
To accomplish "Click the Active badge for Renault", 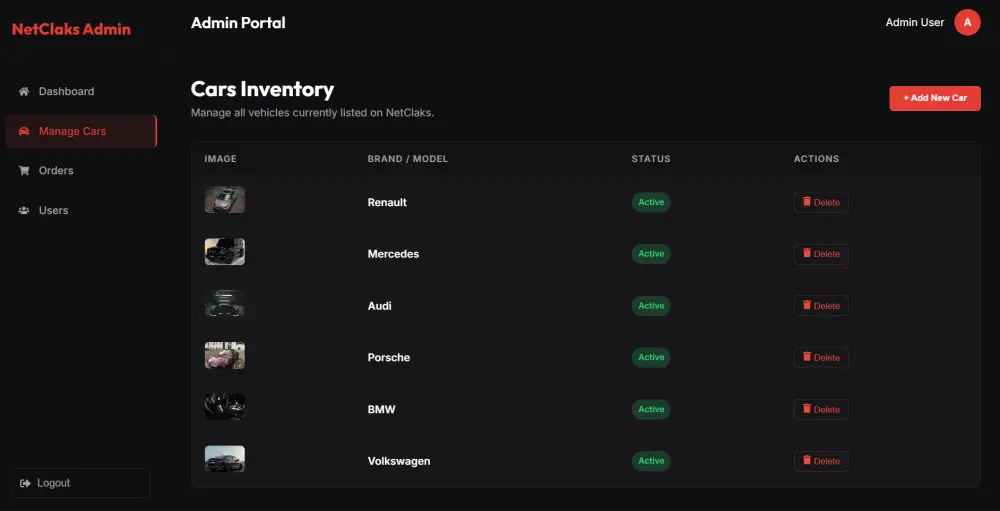I will (x=651, y=202).
